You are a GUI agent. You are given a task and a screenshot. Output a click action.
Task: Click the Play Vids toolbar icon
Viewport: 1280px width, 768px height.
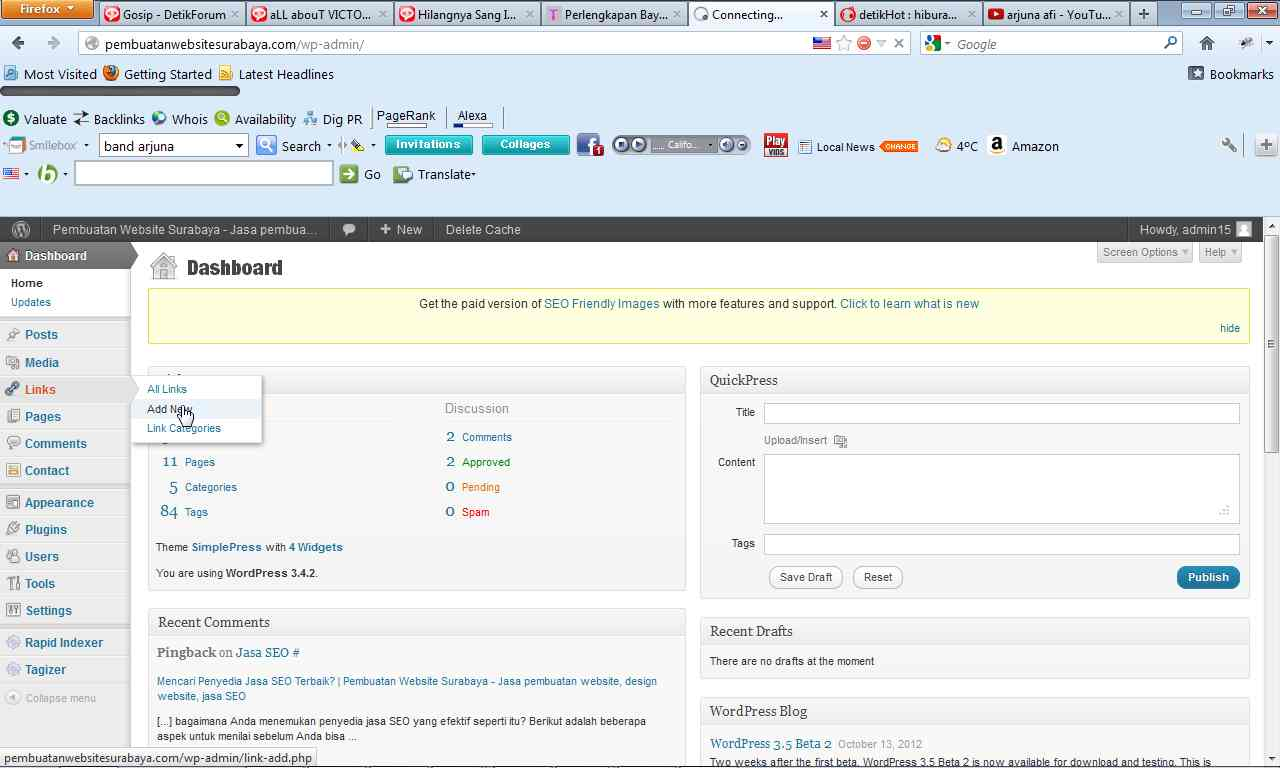click(x=775, y=146)
